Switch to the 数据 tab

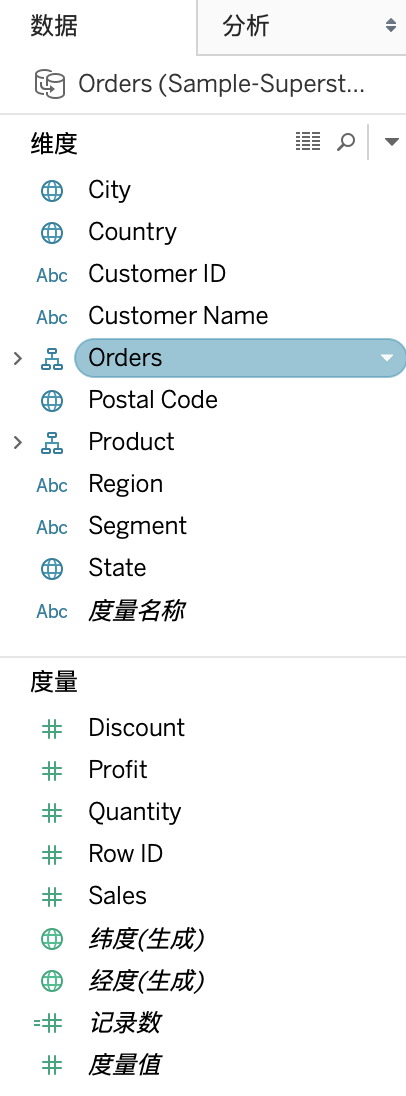point(54,26)
